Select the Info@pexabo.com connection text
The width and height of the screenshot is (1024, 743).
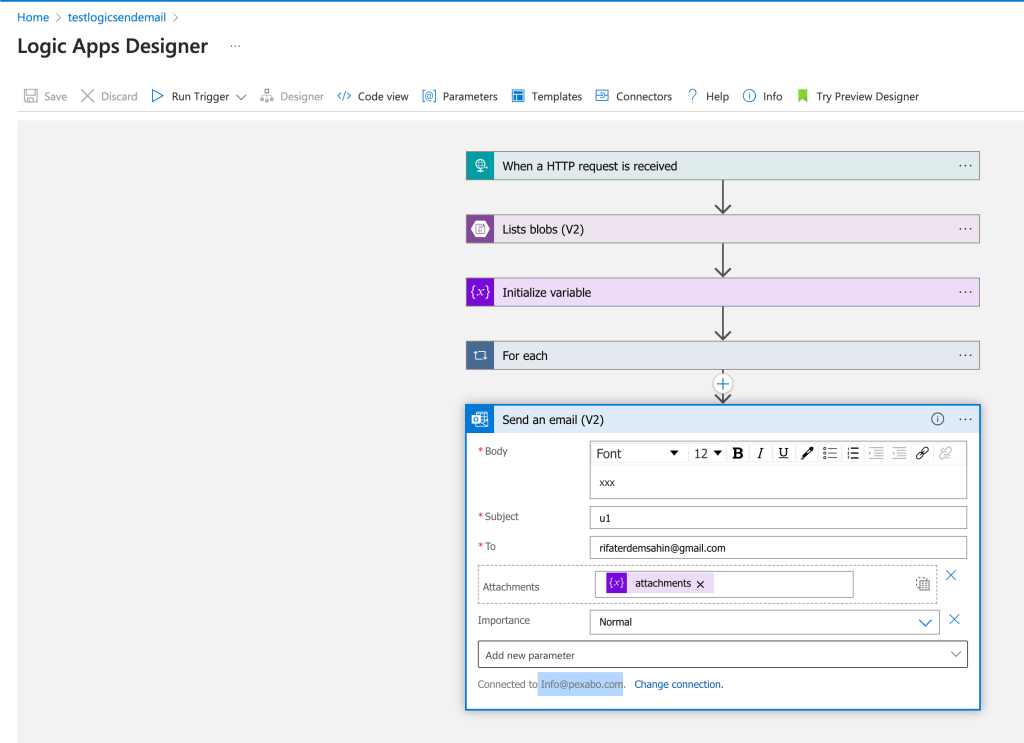pyautogui.click(x=581, y=684)
